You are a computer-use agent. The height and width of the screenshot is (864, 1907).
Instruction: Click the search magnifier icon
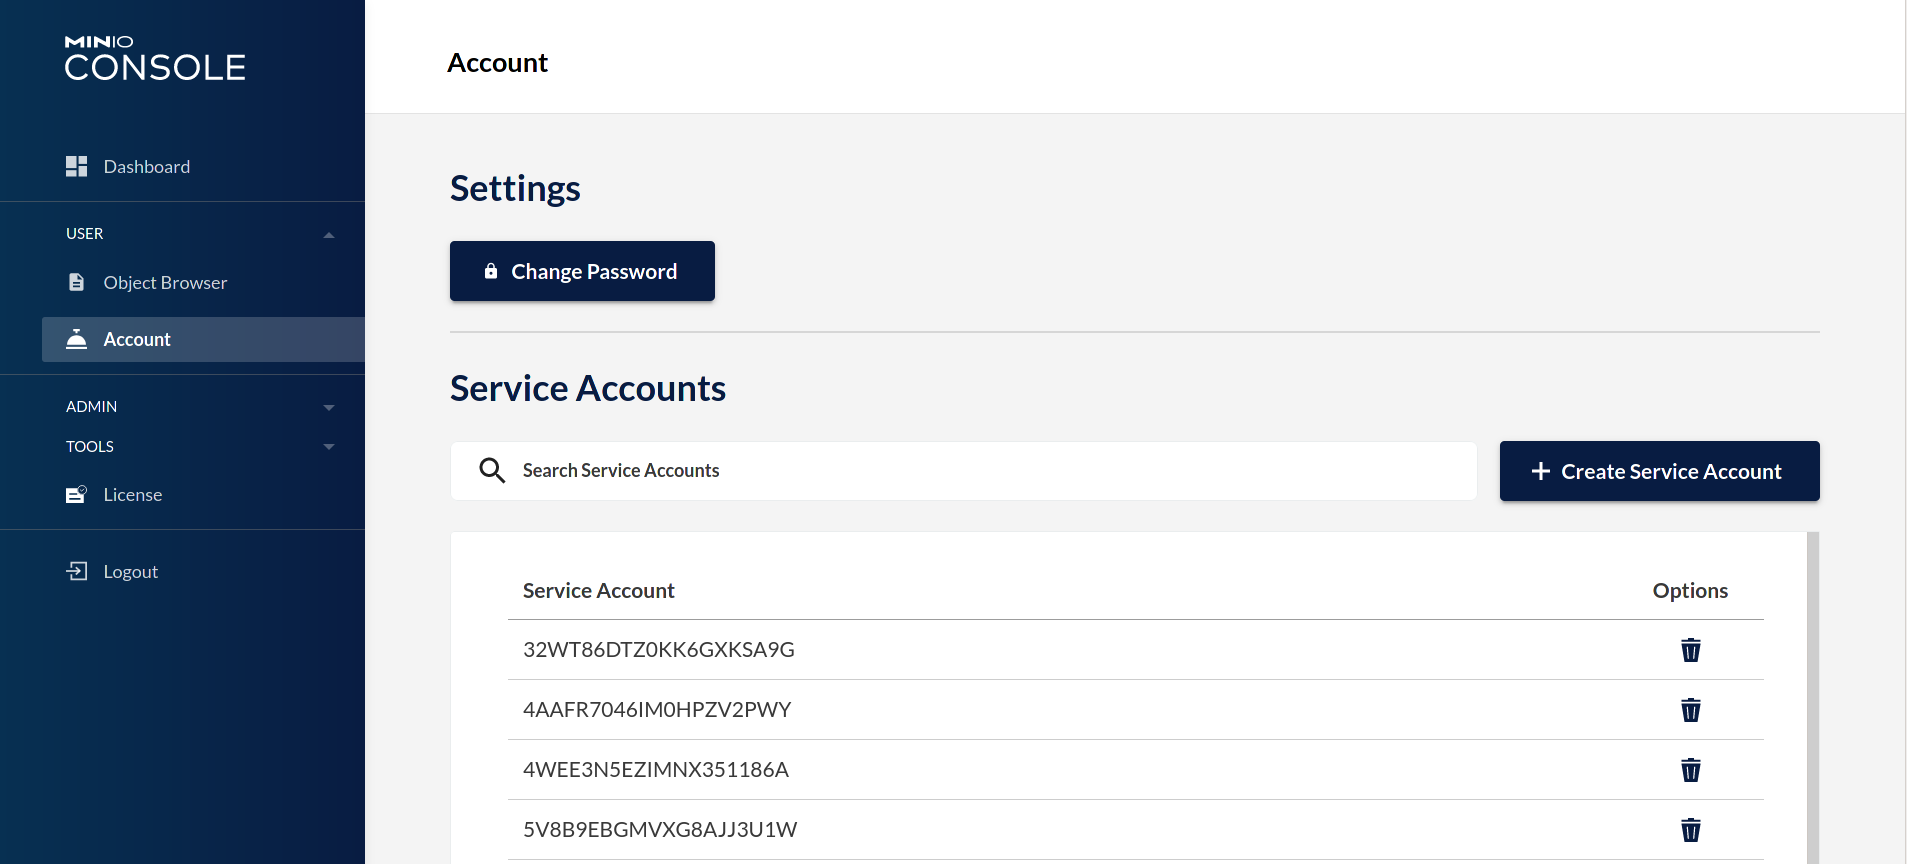pyautogui.click(x=492, y=470)
